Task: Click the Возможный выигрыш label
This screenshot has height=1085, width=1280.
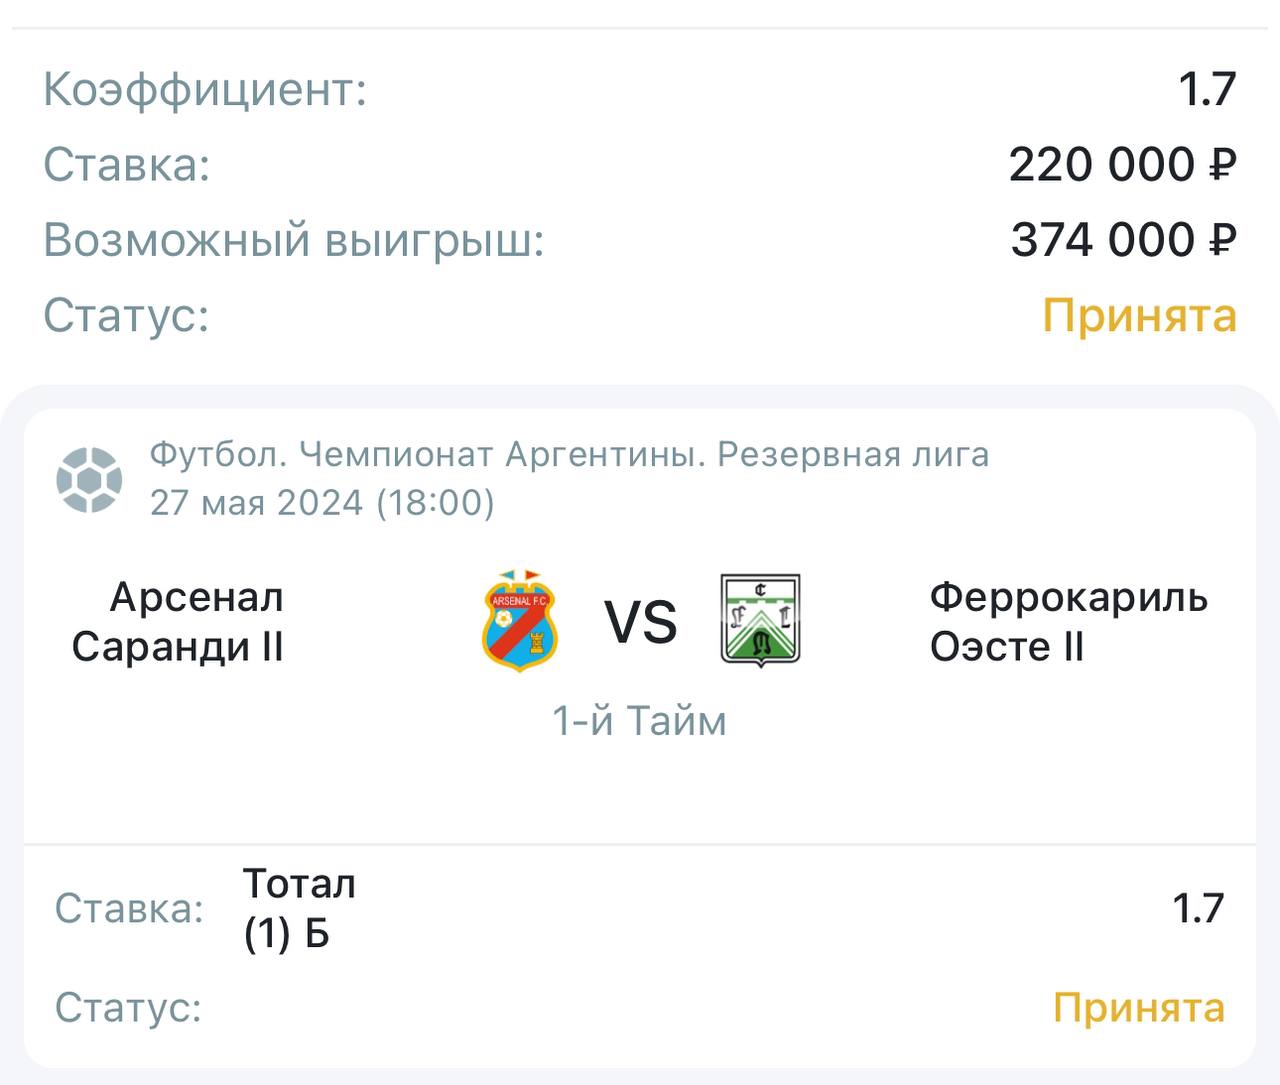Action: coord(293,240)
